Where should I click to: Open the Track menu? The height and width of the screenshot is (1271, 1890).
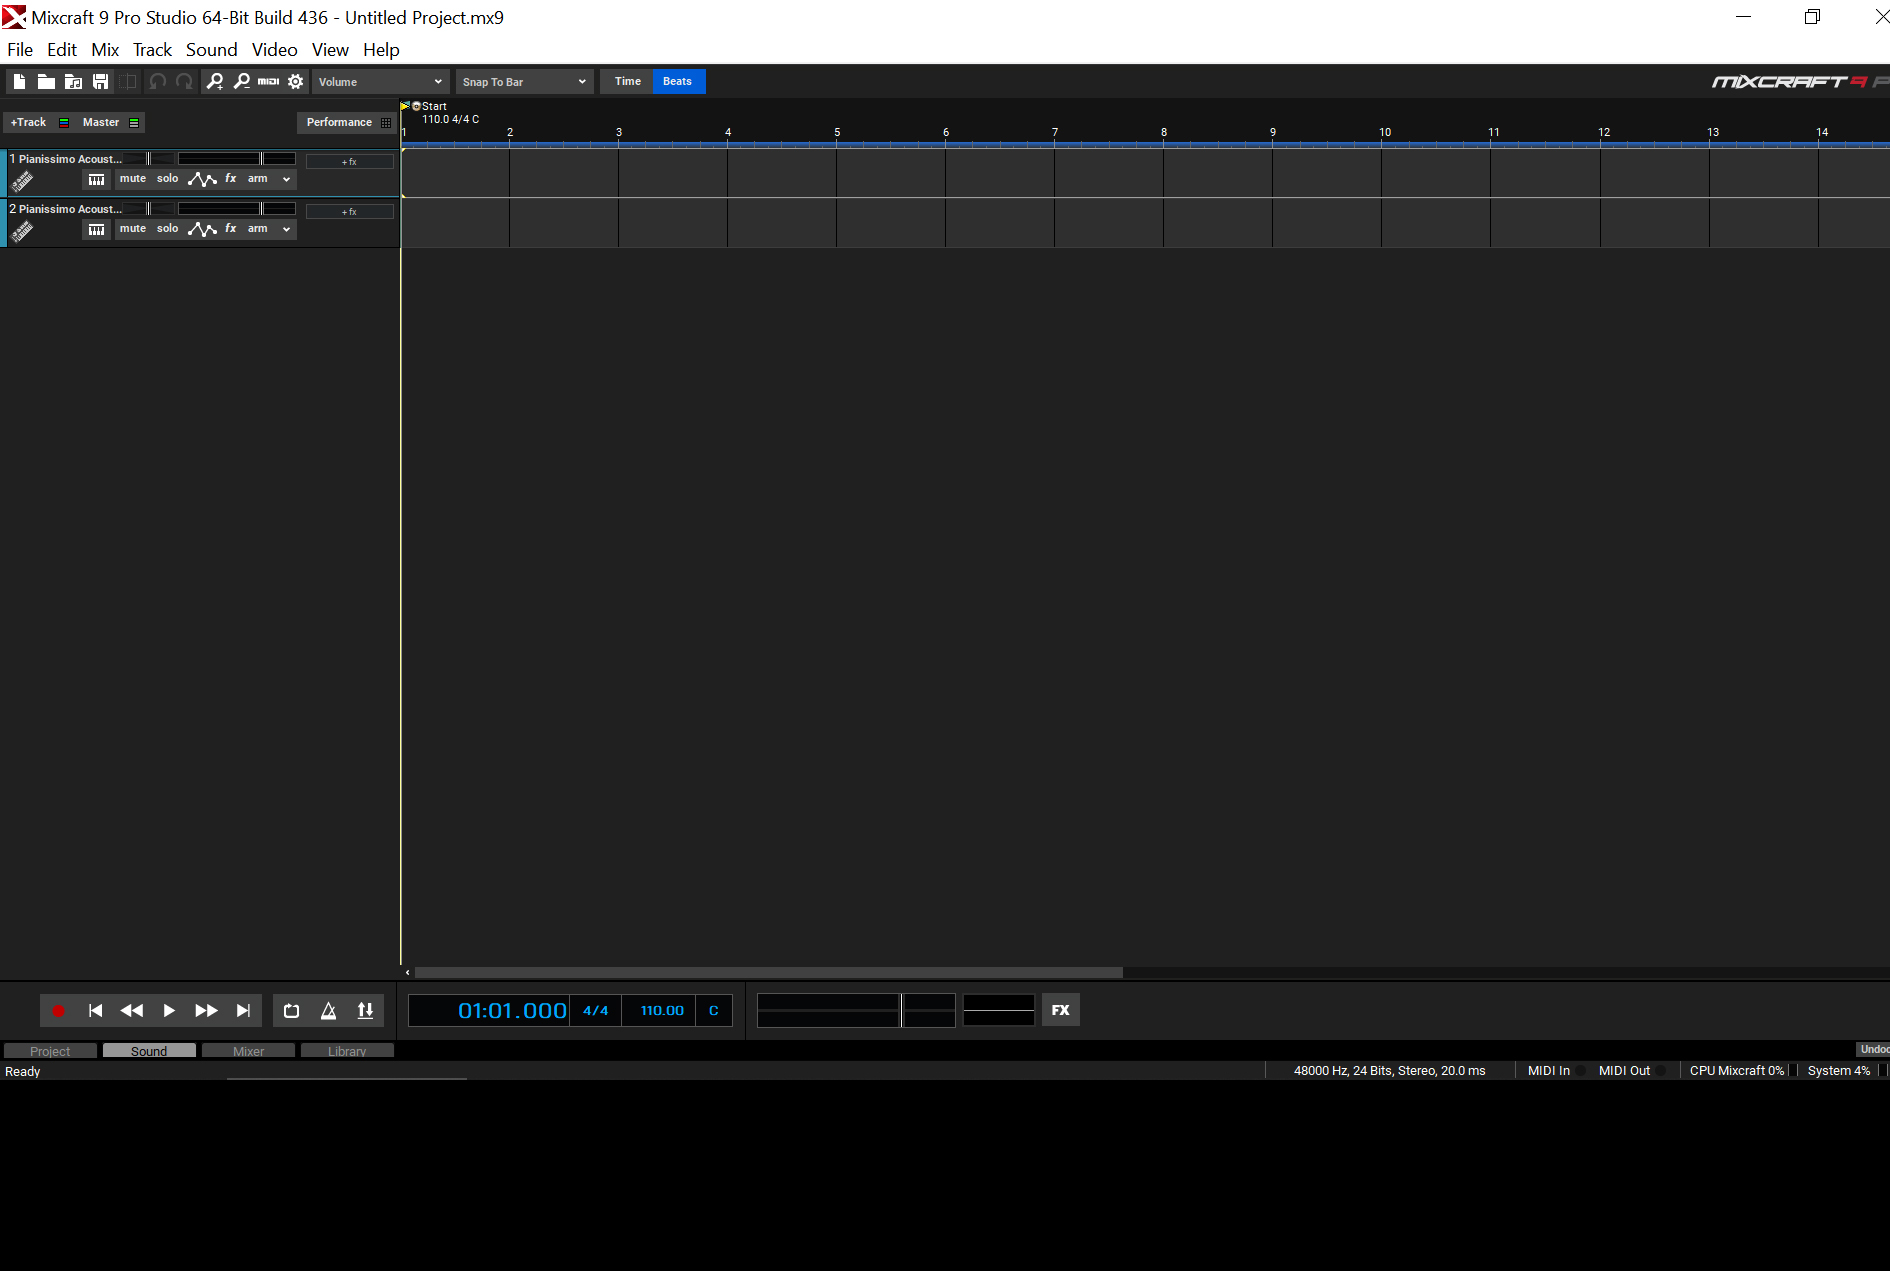[152, 50]
